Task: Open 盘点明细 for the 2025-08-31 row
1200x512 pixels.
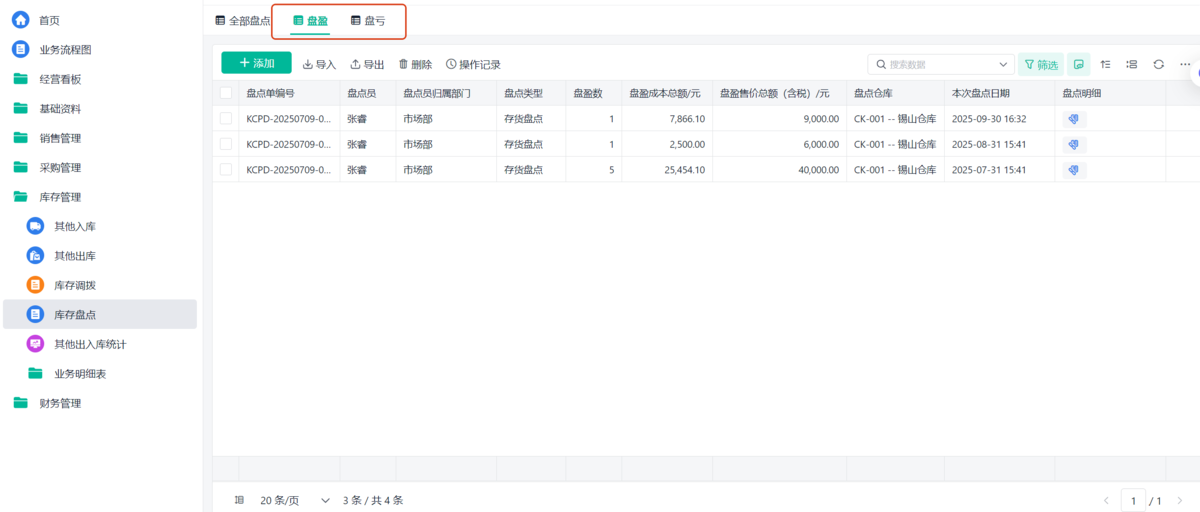Action: [x=1074, y=145]
